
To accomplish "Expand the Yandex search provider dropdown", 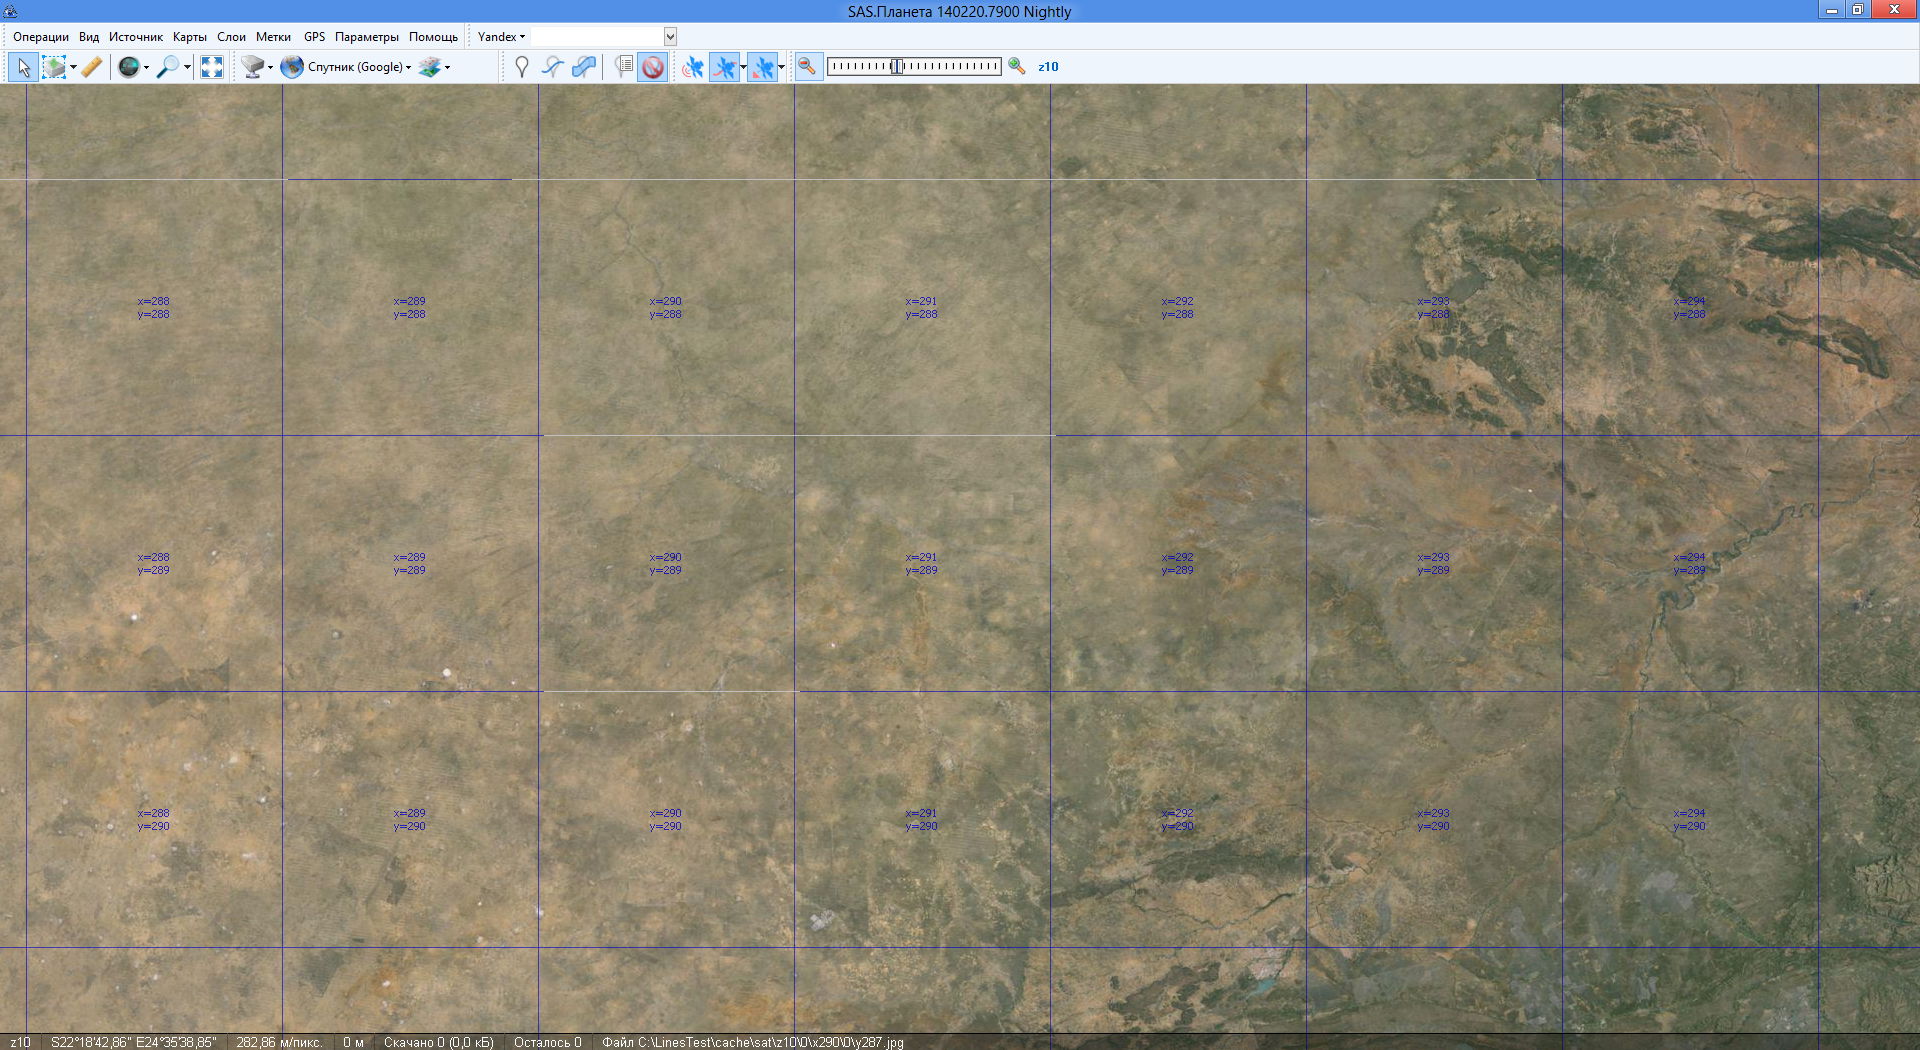I will tap(501, 37).
